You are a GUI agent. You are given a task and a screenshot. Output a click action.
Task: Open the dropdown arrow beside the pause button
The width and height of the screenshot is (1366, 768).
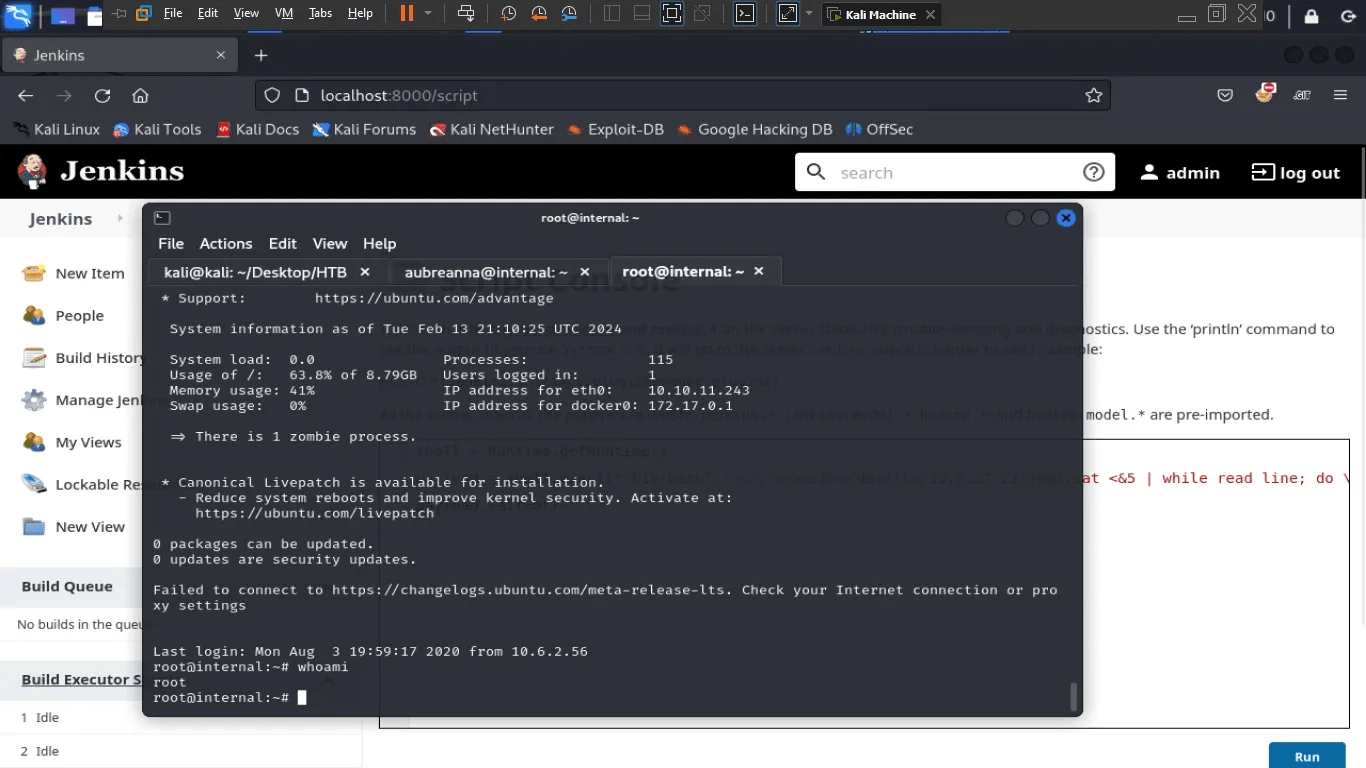coord(428,13)
